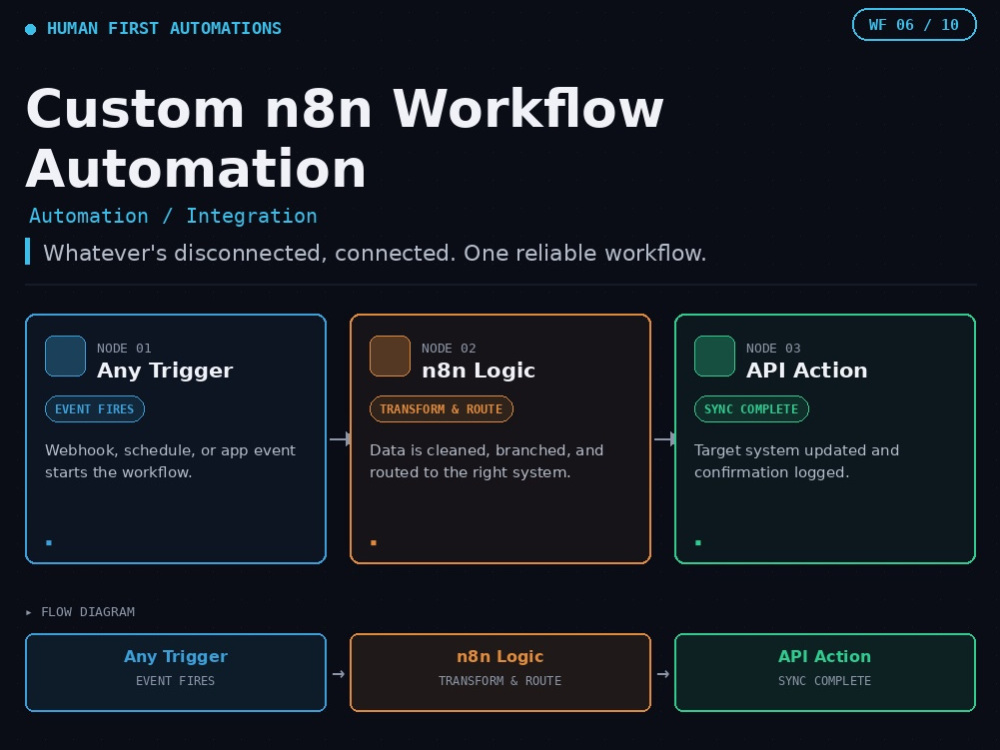
Task: Select the n8n Logic flow diagram box
Action: [x=500, y=672]
